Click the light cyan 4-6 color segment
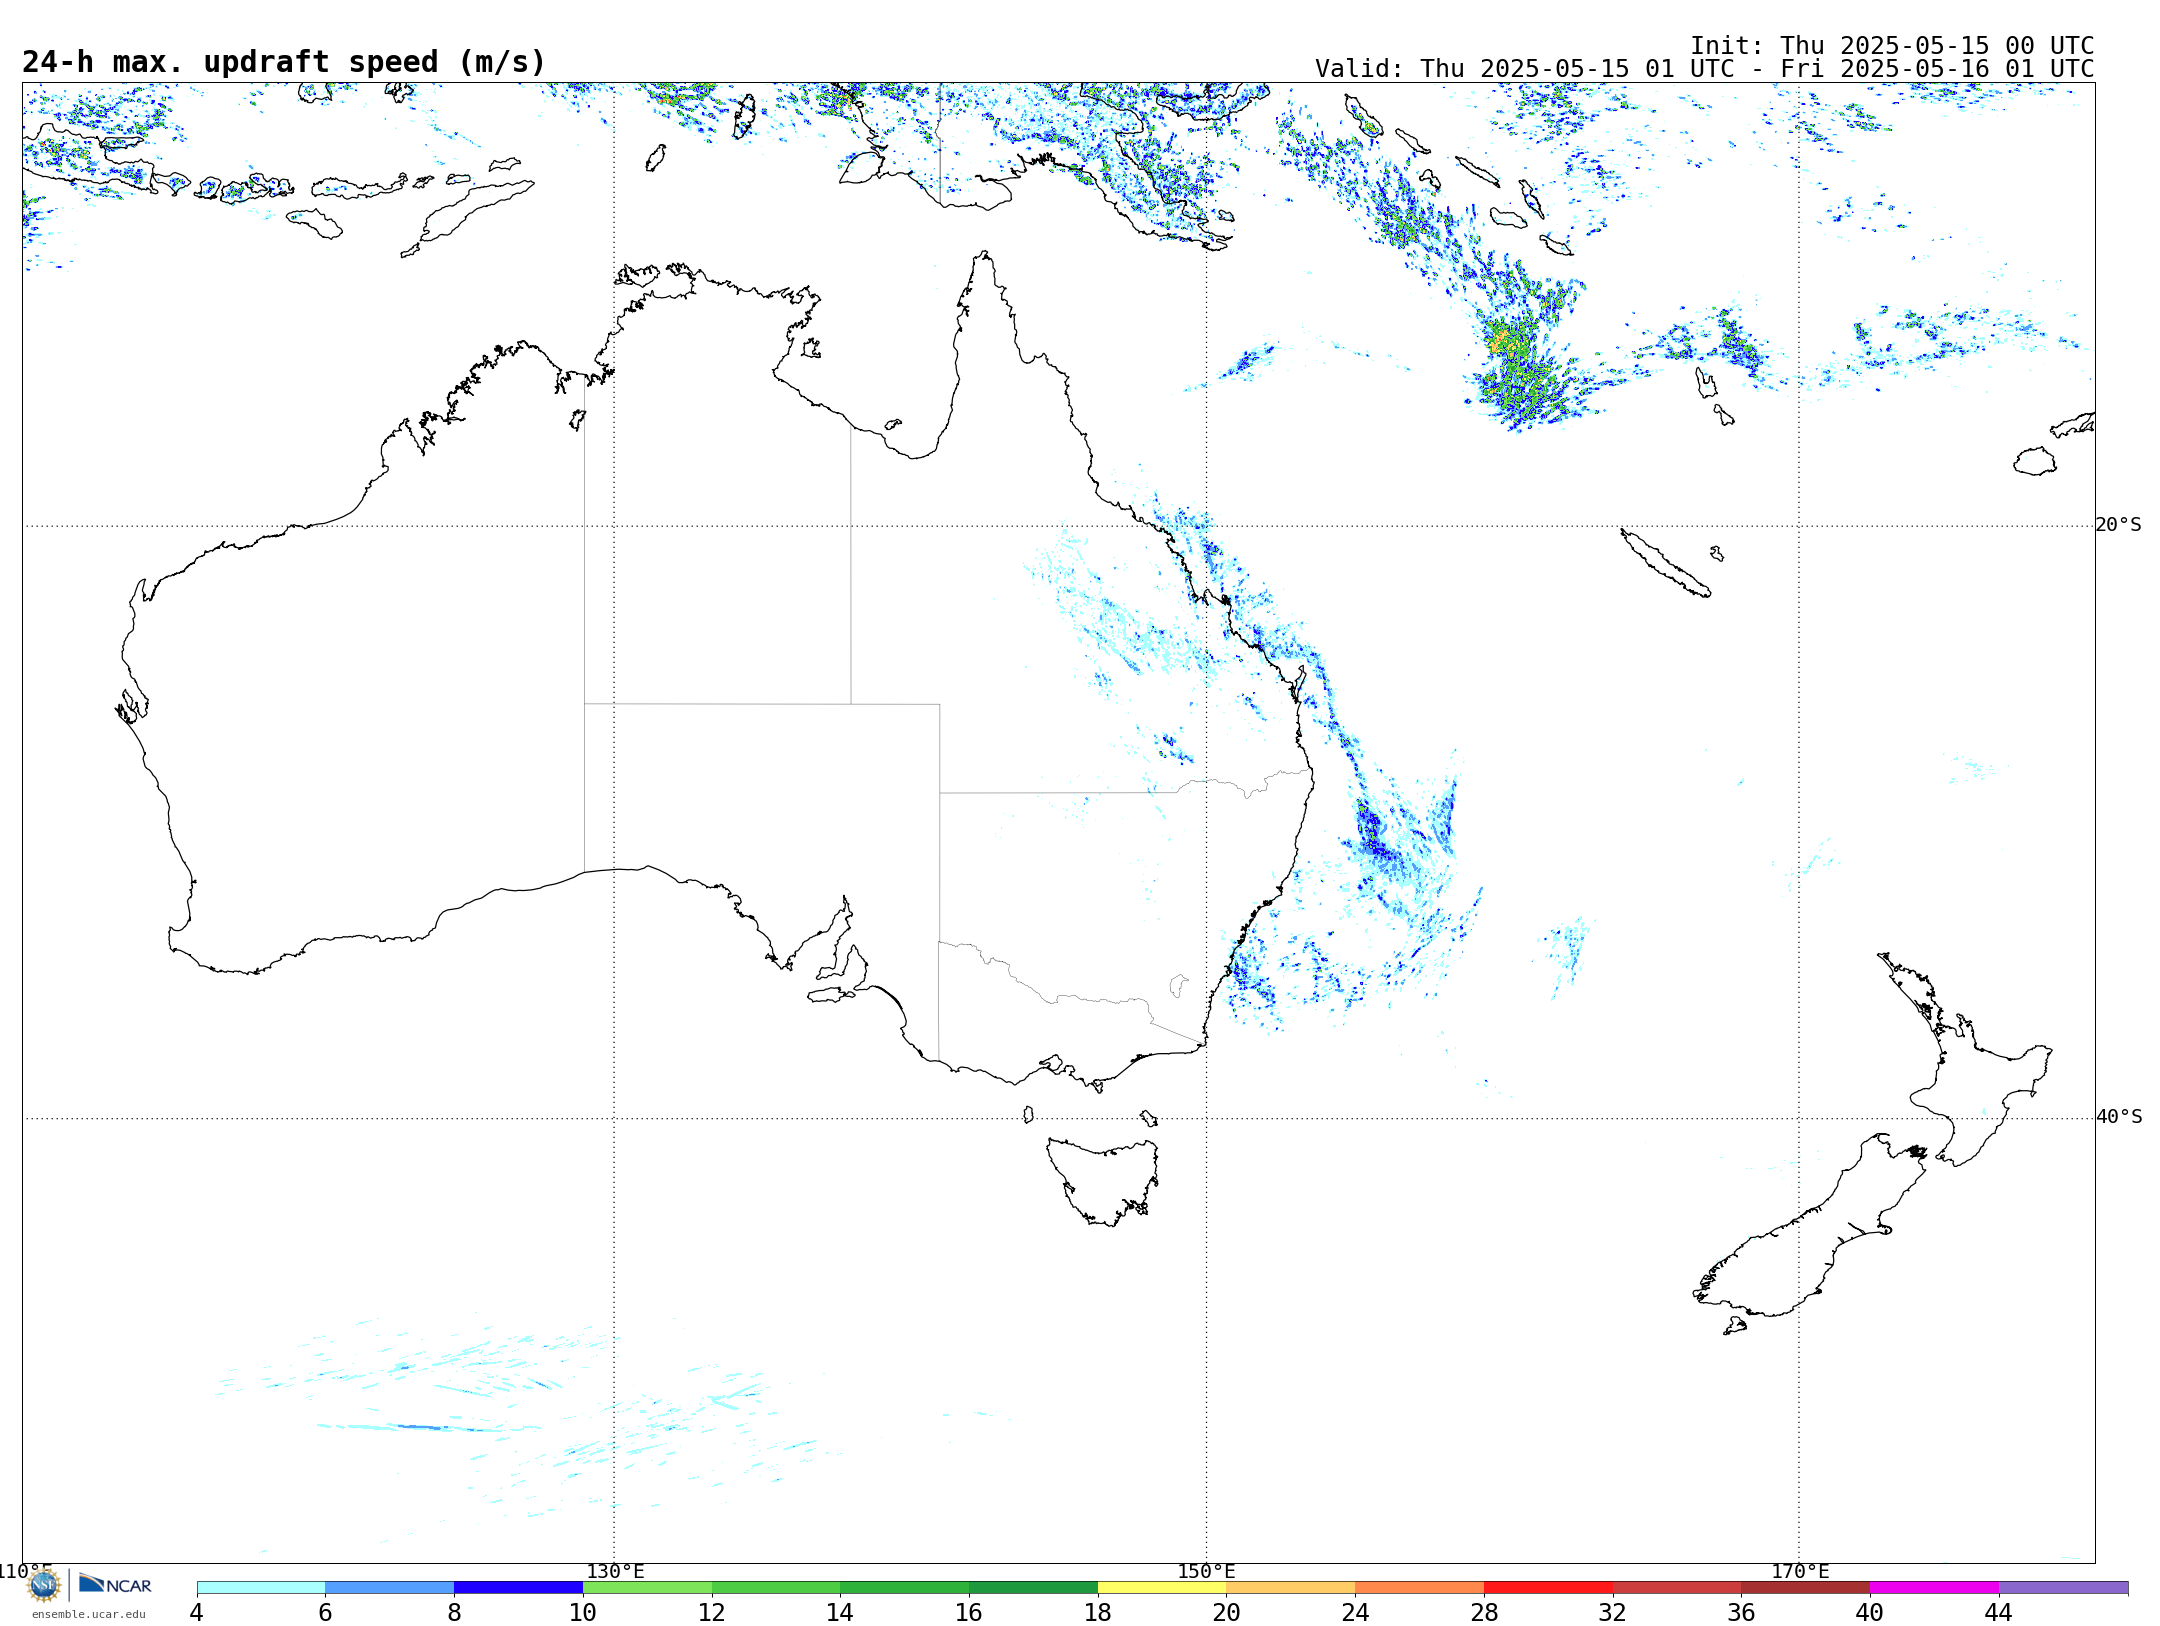 pos(261,1588)
